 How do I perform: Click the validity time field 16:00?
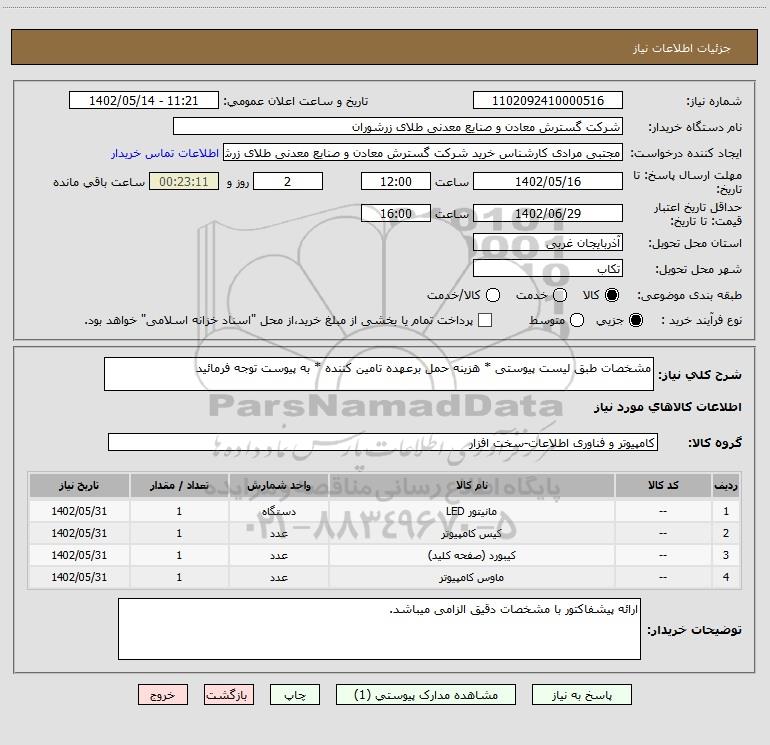pyautogui.click(x=396, y=214)
